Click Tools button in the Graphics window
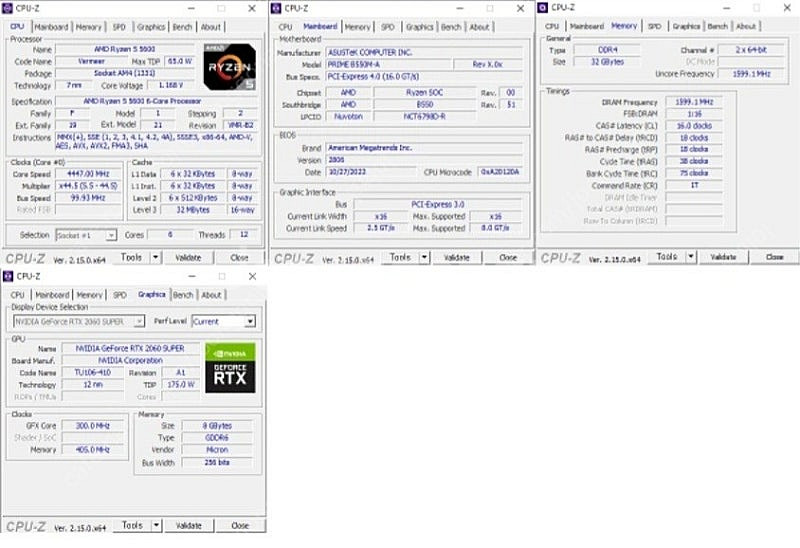This screenshot has width=800, height=548. pyautogui.click(x=132, y=525)
